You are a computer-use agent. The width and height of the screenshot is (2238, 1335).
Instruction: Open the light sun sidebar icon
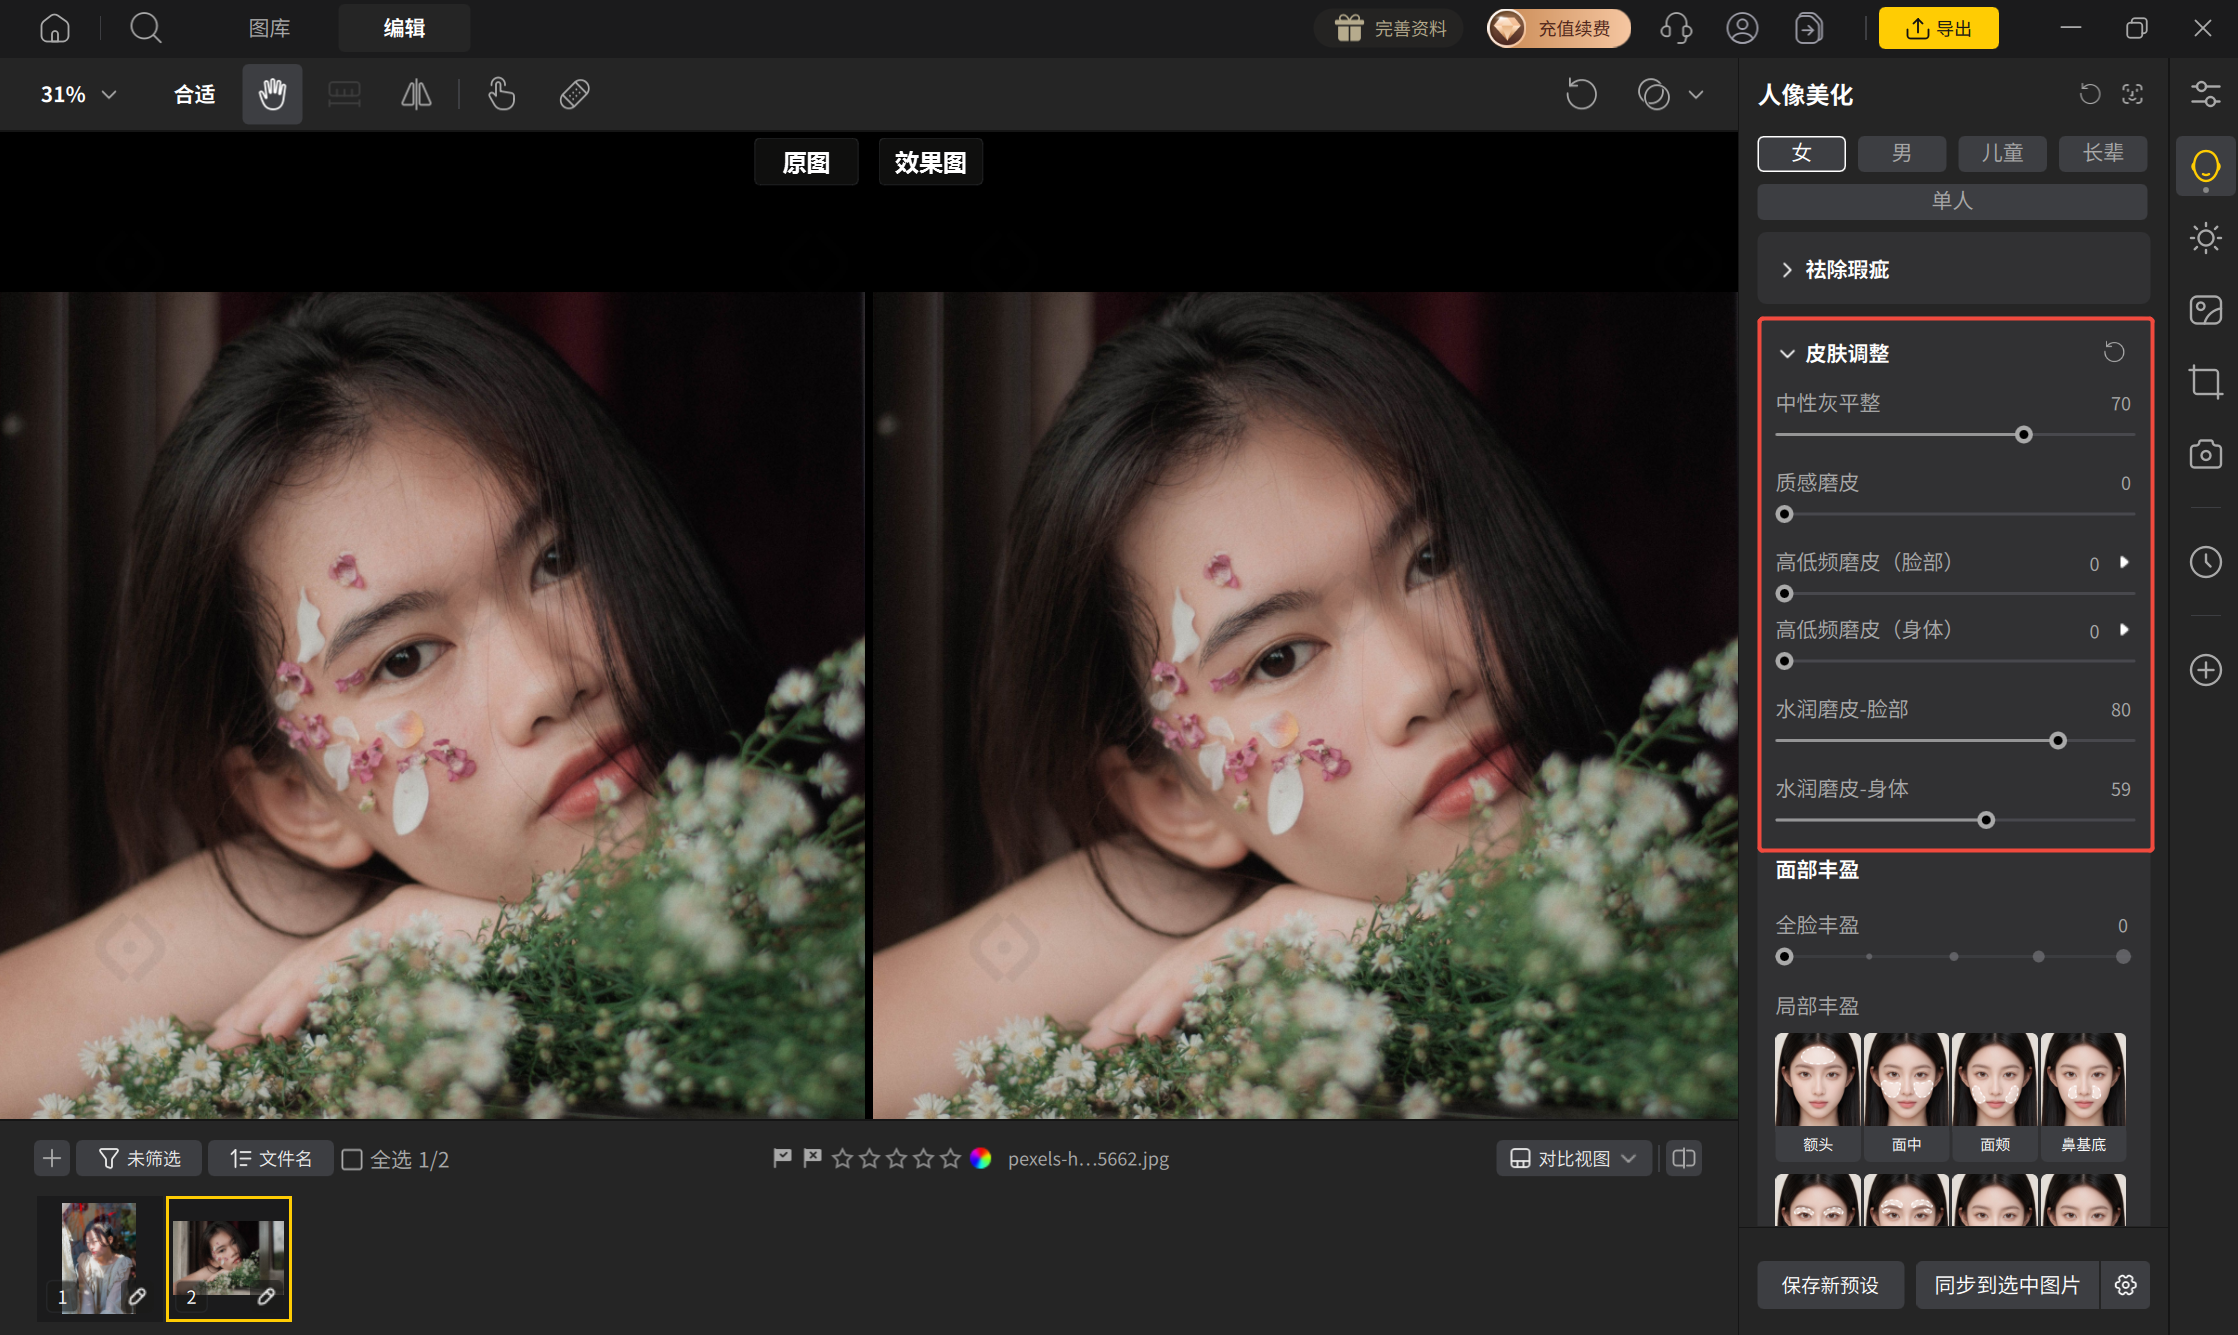tap(2205, 238)
